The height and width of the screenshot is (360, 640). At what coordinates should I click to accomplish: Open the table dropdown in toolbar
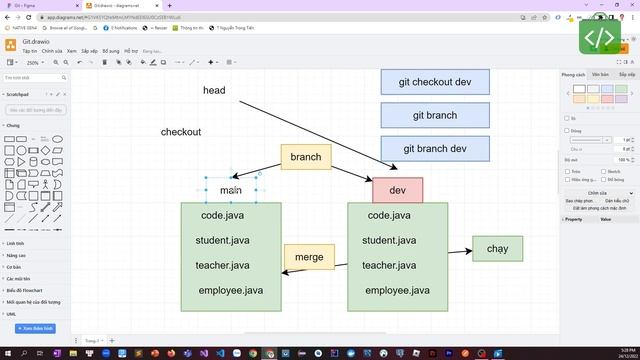231,62
